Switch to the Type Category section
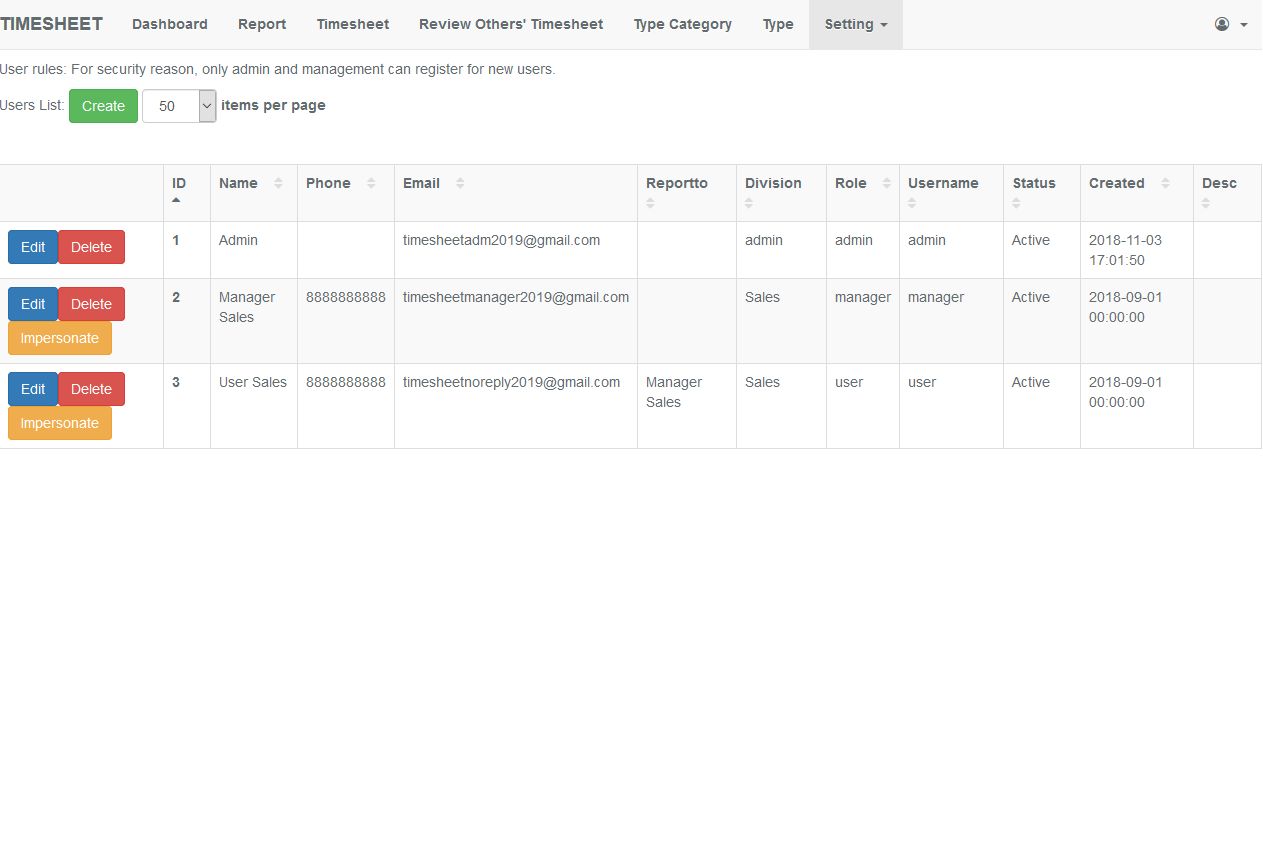This screenshot has width=1263, height=851. [682, 24]
